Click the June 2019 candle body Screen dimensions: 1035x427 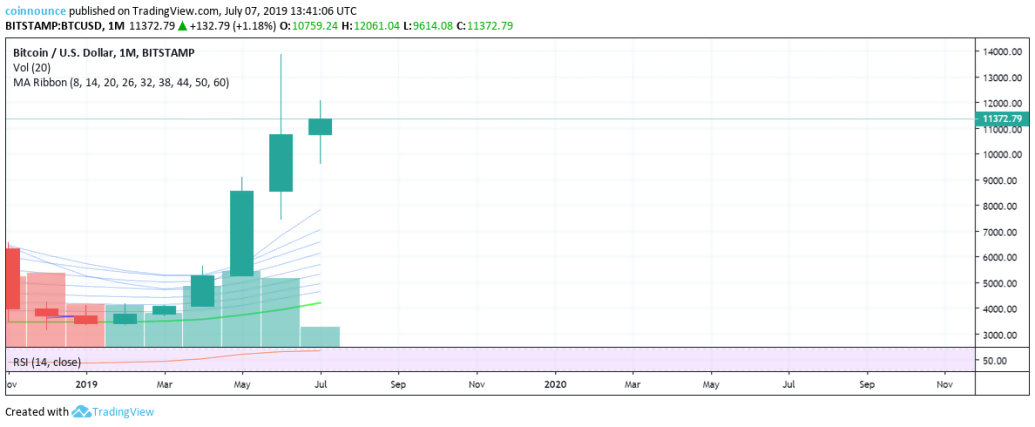coord(281,162)
